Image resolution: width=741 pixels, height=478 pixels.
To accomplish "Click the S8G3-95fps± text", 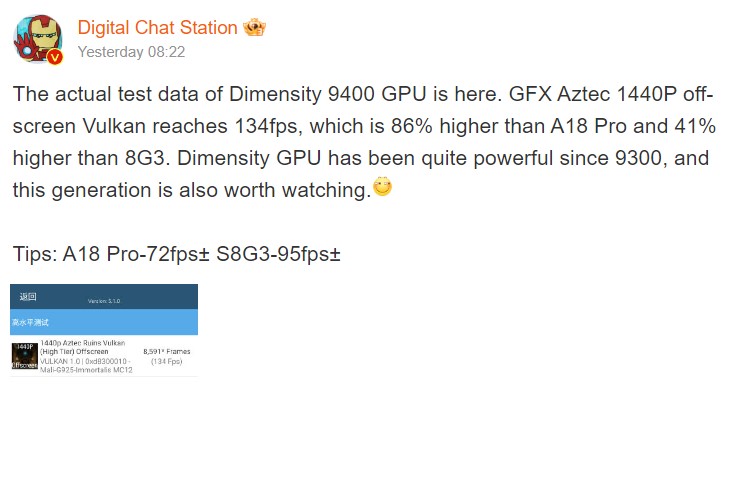I will pyautogui.click(x=278, y=254).
